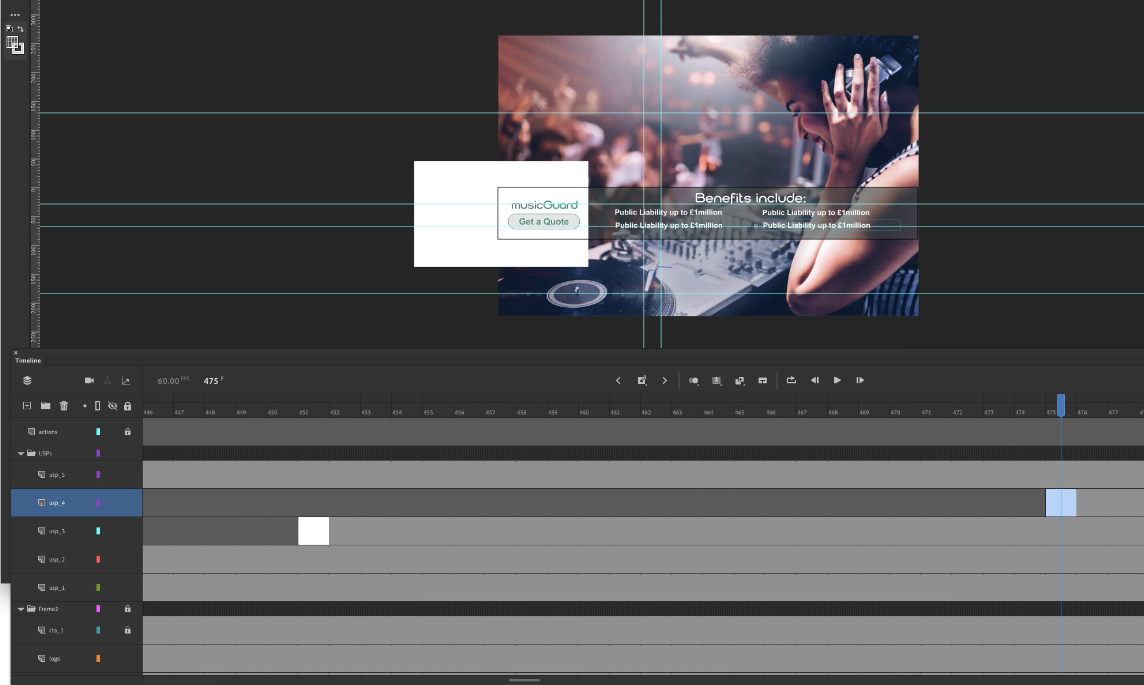This screenshot has height=685, width=1144.
Task: Enable Loop playback in the timeline
Action: tap(791, 381)
